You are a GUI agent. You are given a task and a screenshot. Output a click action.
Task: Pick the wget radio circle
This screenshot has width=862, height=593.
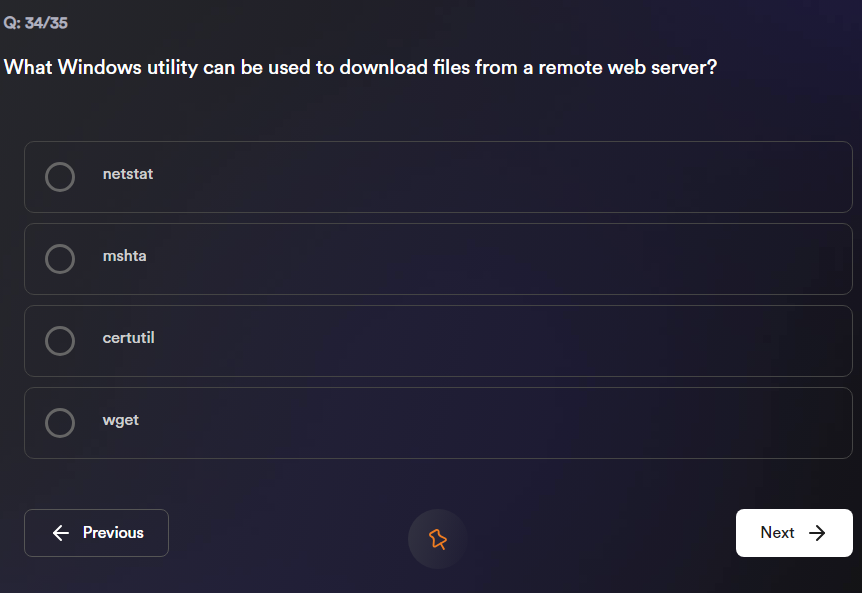[x=60, y=423]
